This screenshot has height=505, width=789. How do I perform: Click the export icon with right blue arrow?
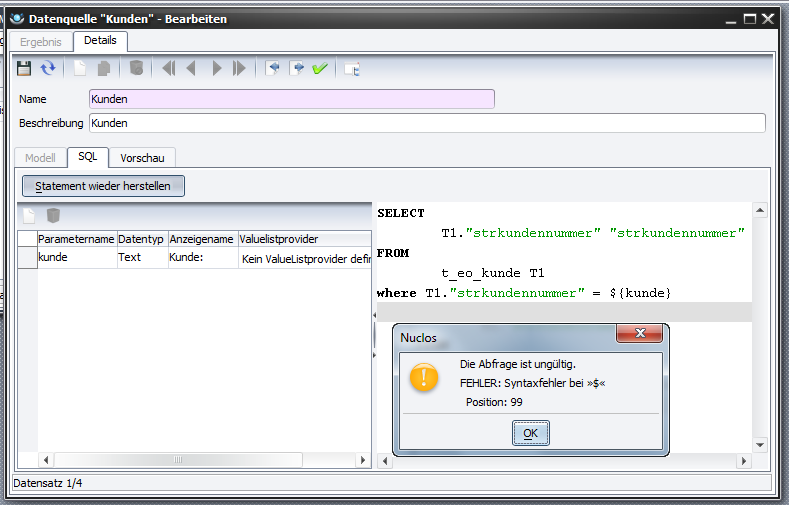[296, 68]
